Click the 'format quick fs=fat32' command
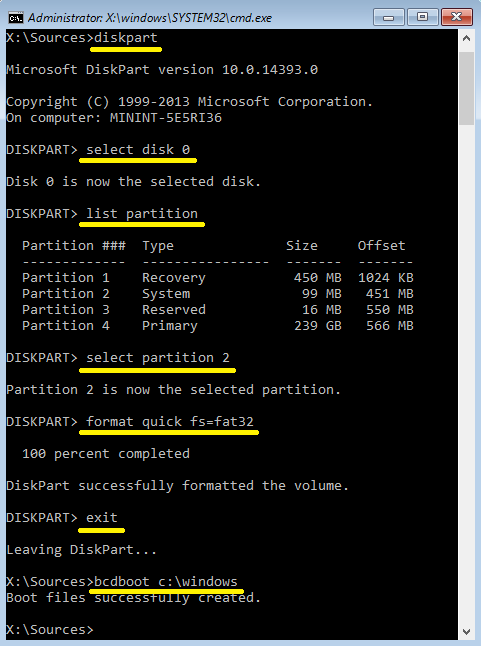The height and width of the screenshot is (646, 481). tap(170, 422)
